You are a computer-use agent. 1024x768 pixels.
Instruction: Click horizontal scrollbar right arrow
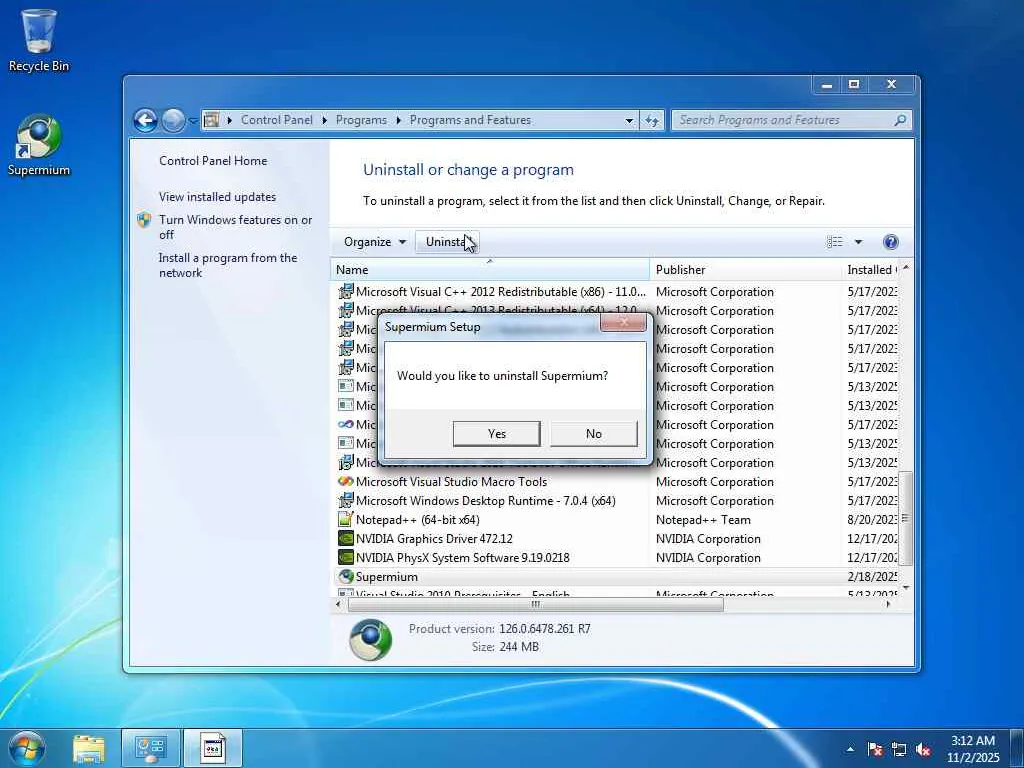coord(888,605)
